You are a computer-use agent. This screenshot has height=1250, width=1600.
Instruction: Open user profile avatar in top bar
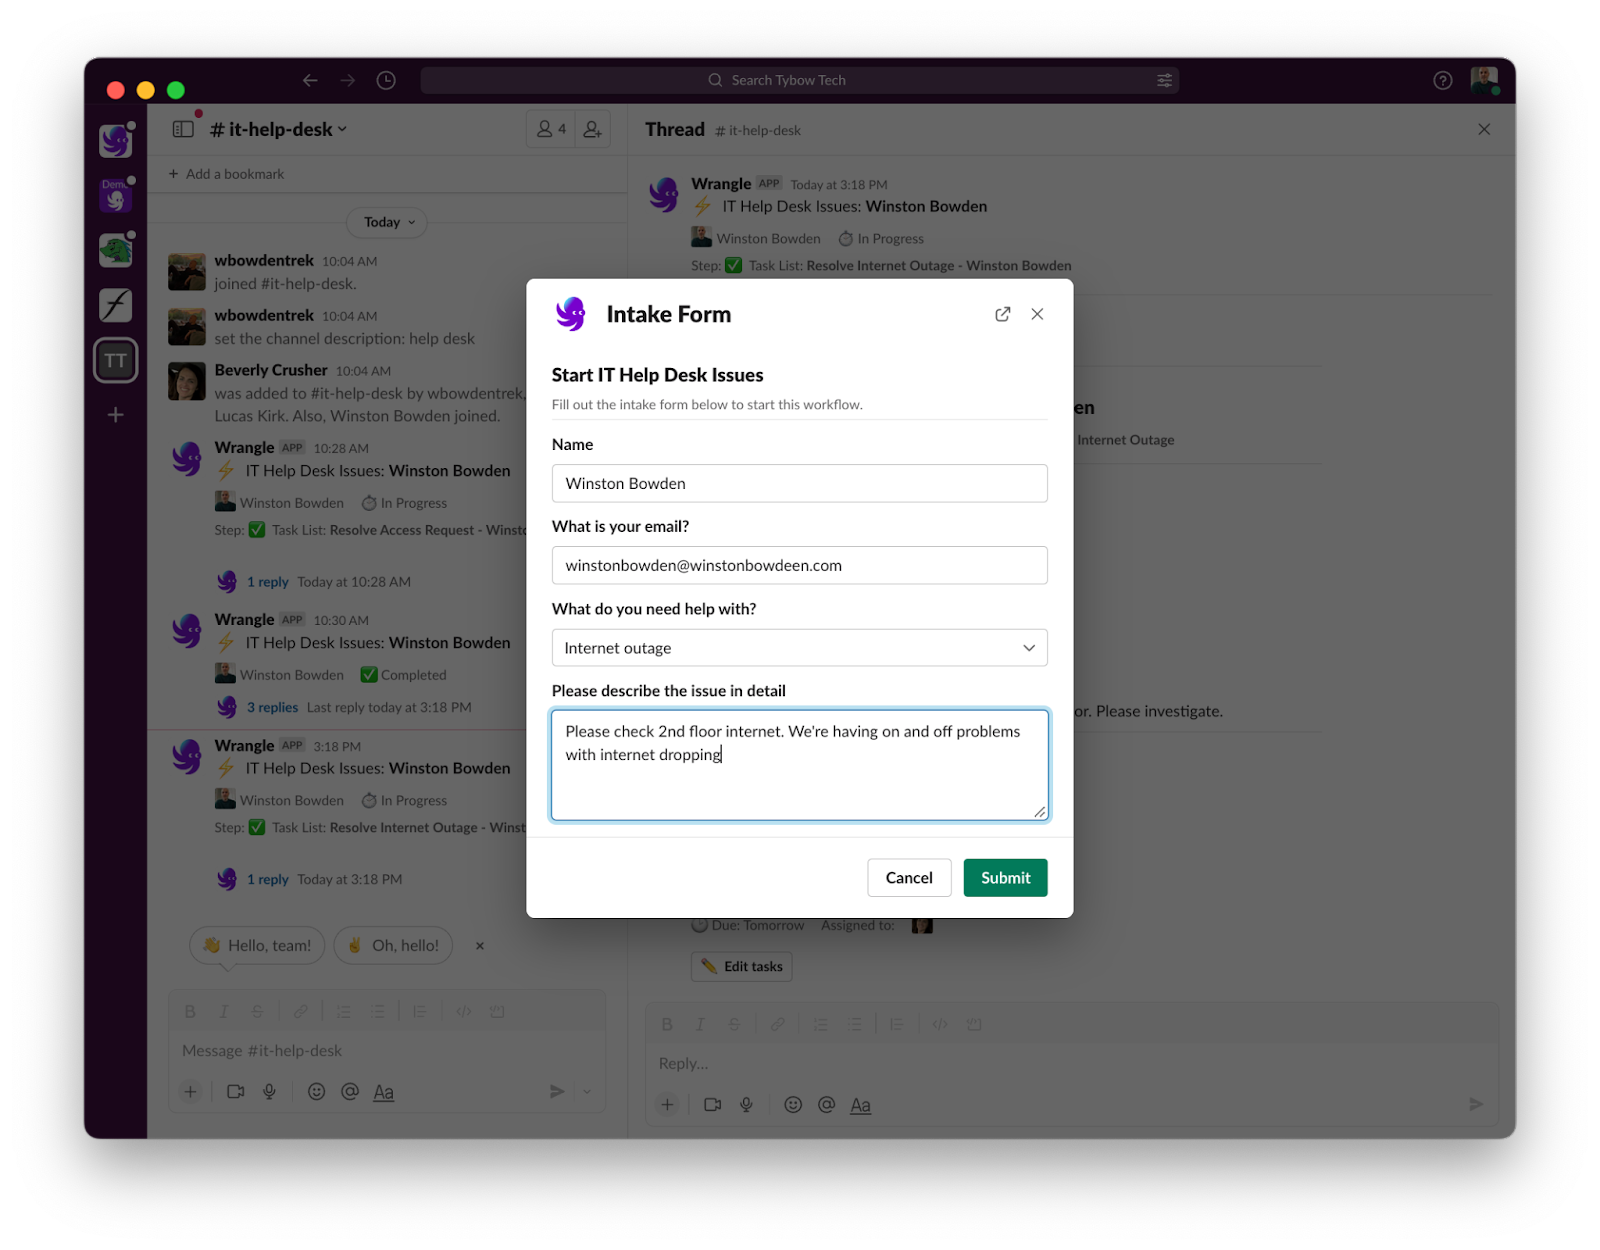[1484, 80]
